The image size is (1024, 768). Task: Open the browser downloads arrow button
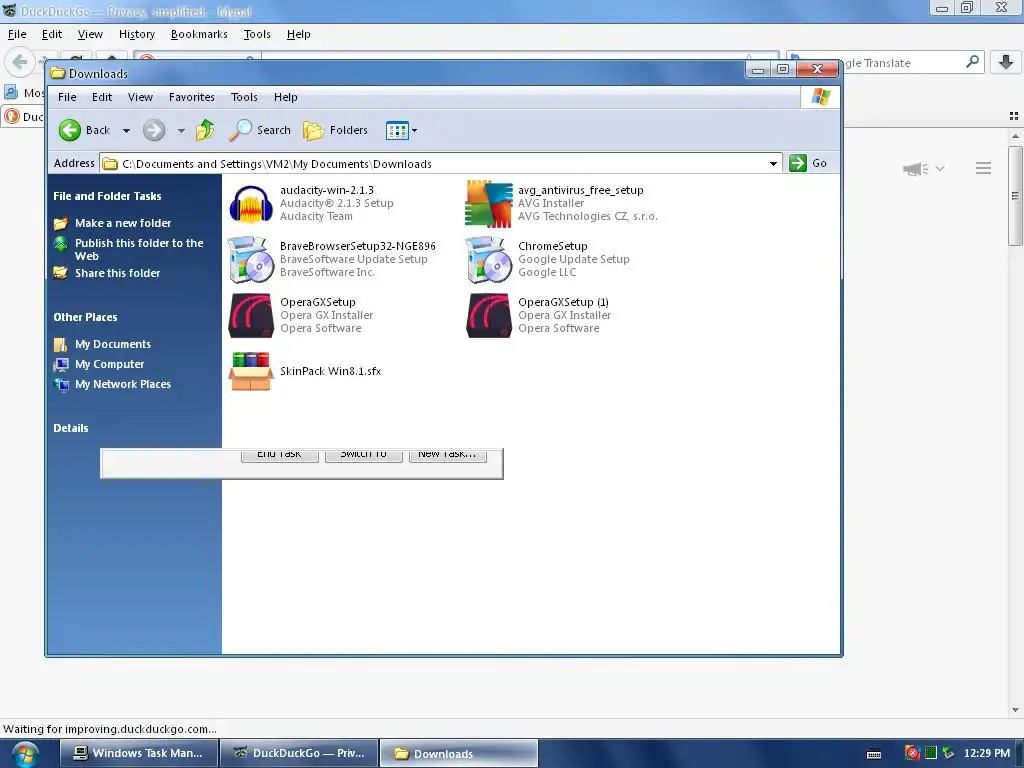point(1006,62)
